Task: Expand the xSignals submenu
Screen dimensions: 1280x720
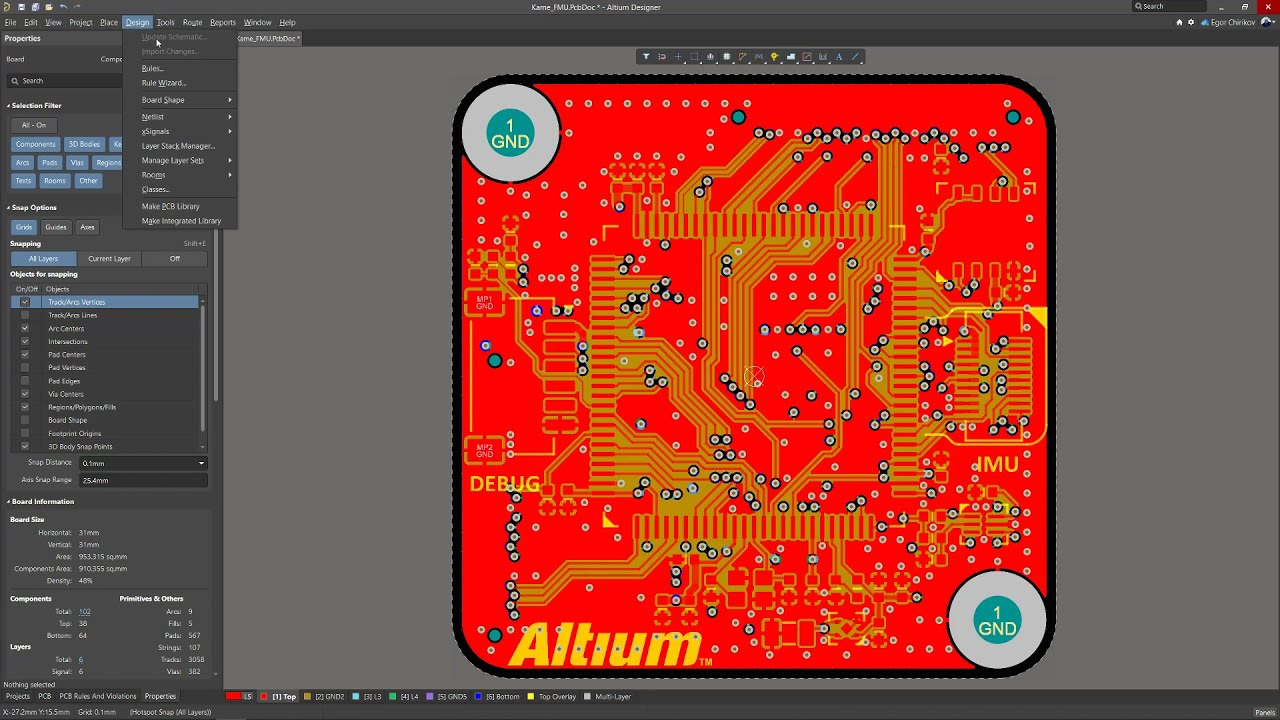Action: point(180,131)
